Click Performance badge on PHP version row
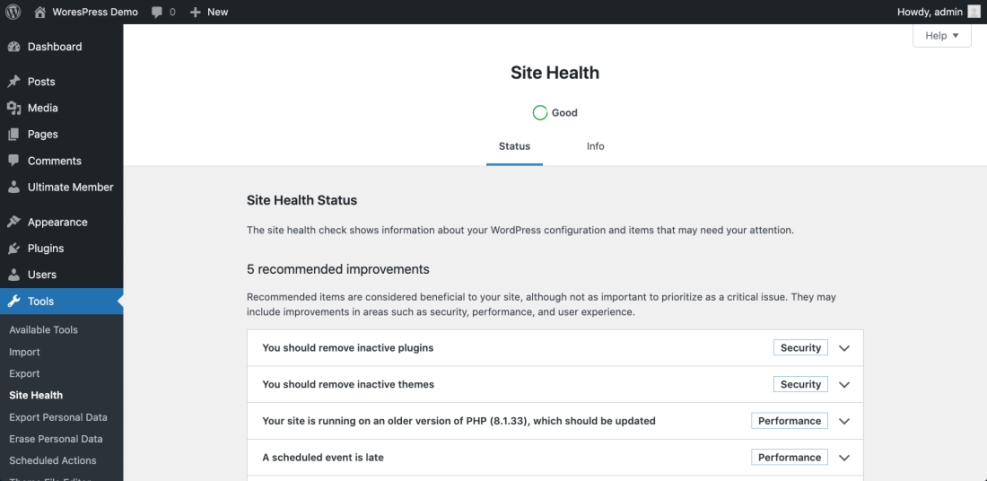Screen dimensions: 987x481 coord(789,421)
